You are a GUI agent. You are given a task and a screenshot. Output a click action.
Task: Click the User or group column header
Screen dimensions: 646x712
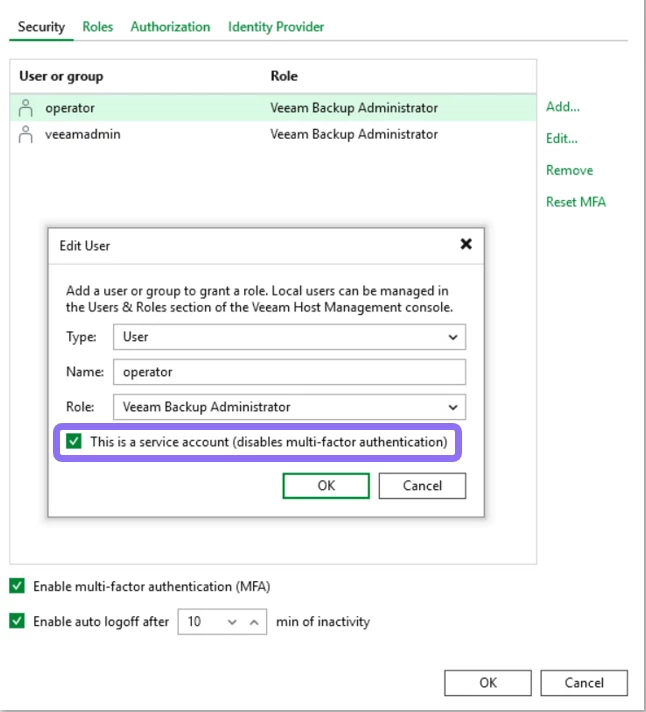(x=61, y=76)
